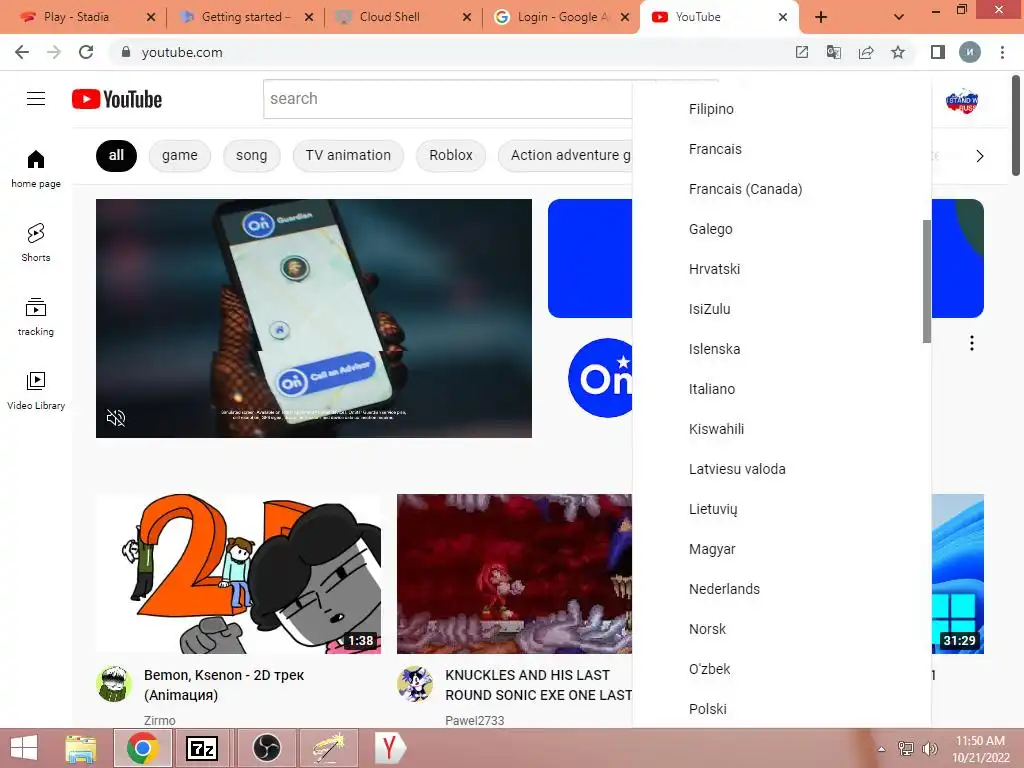Viewport: 1024px width, 768px height.
Task: Open Shorts from the sidebar
Action: pos(36,242)
